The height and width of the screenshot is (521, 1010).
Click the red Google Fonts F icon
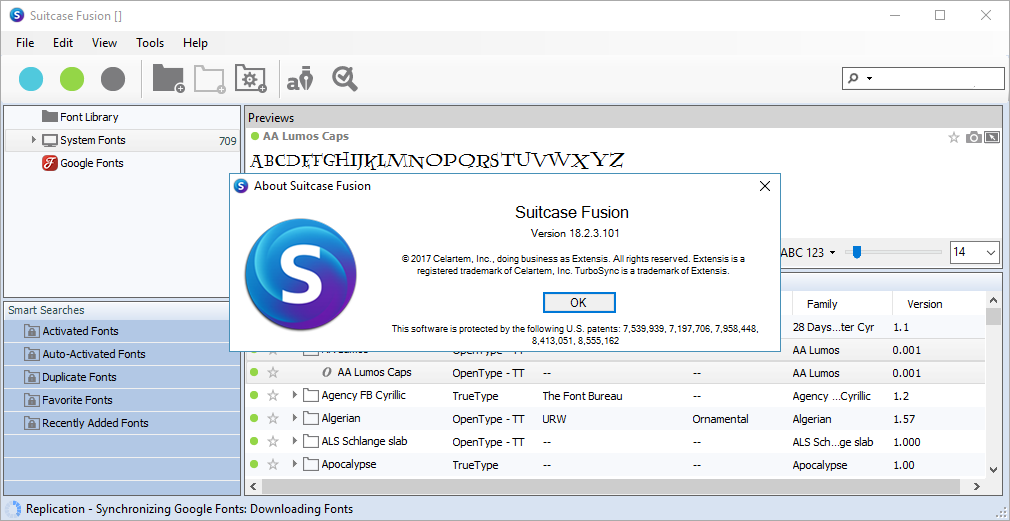tap(50, 163)
